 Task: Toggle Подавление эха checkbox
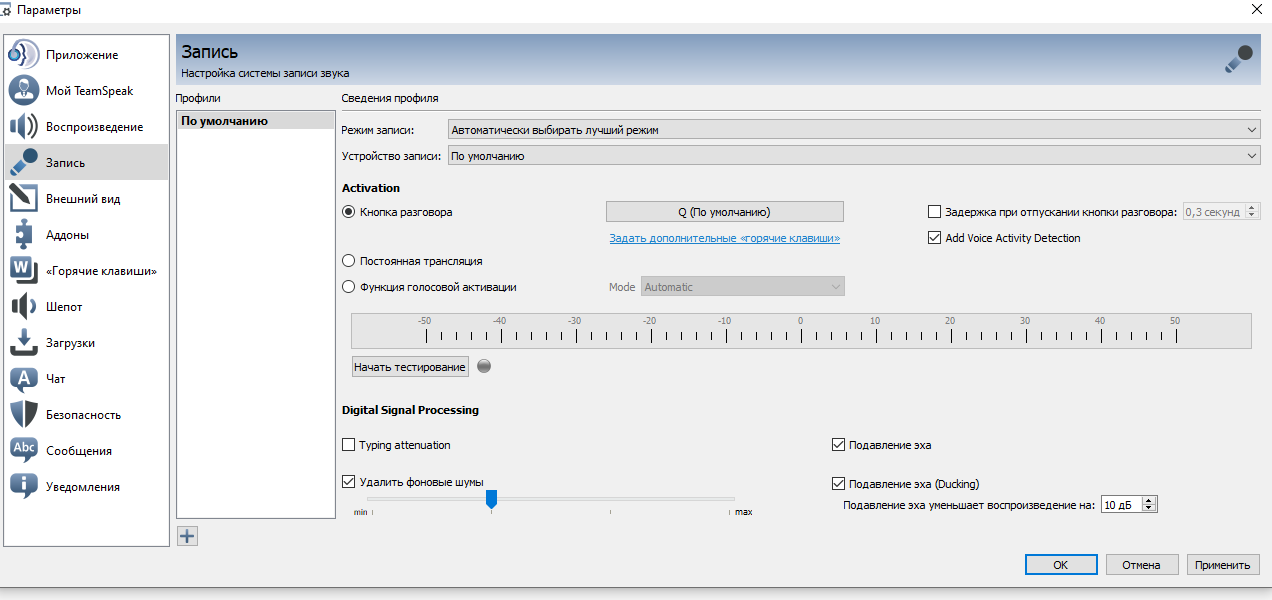839,445
